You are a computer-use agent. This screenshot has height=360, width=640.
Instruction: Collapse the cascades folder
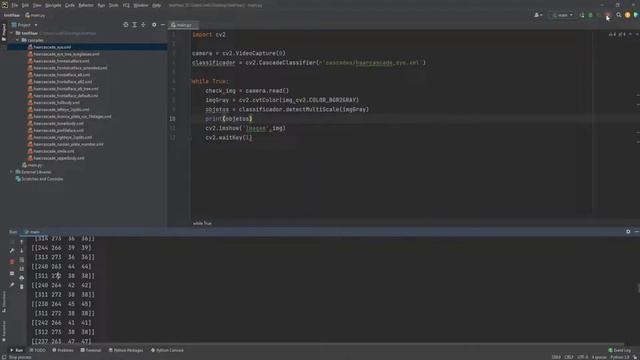tap(18, 40)
